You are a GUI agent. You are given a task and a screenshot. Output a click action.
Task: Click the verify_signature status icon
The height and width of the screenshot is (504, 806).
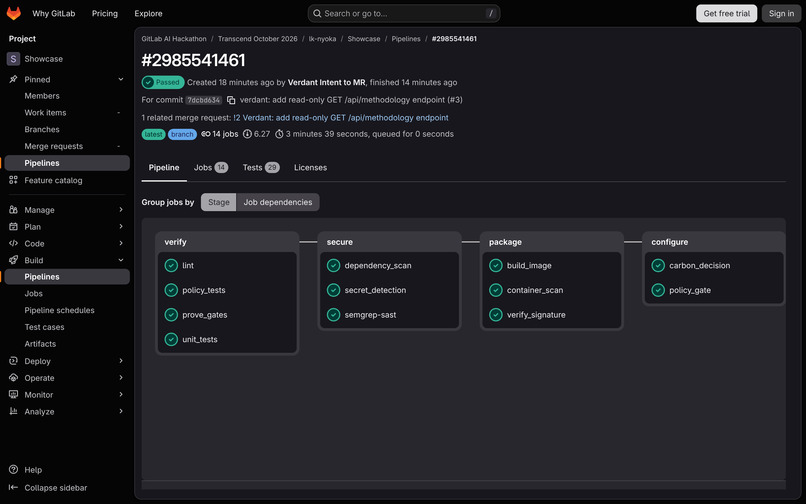coord(496,315)
